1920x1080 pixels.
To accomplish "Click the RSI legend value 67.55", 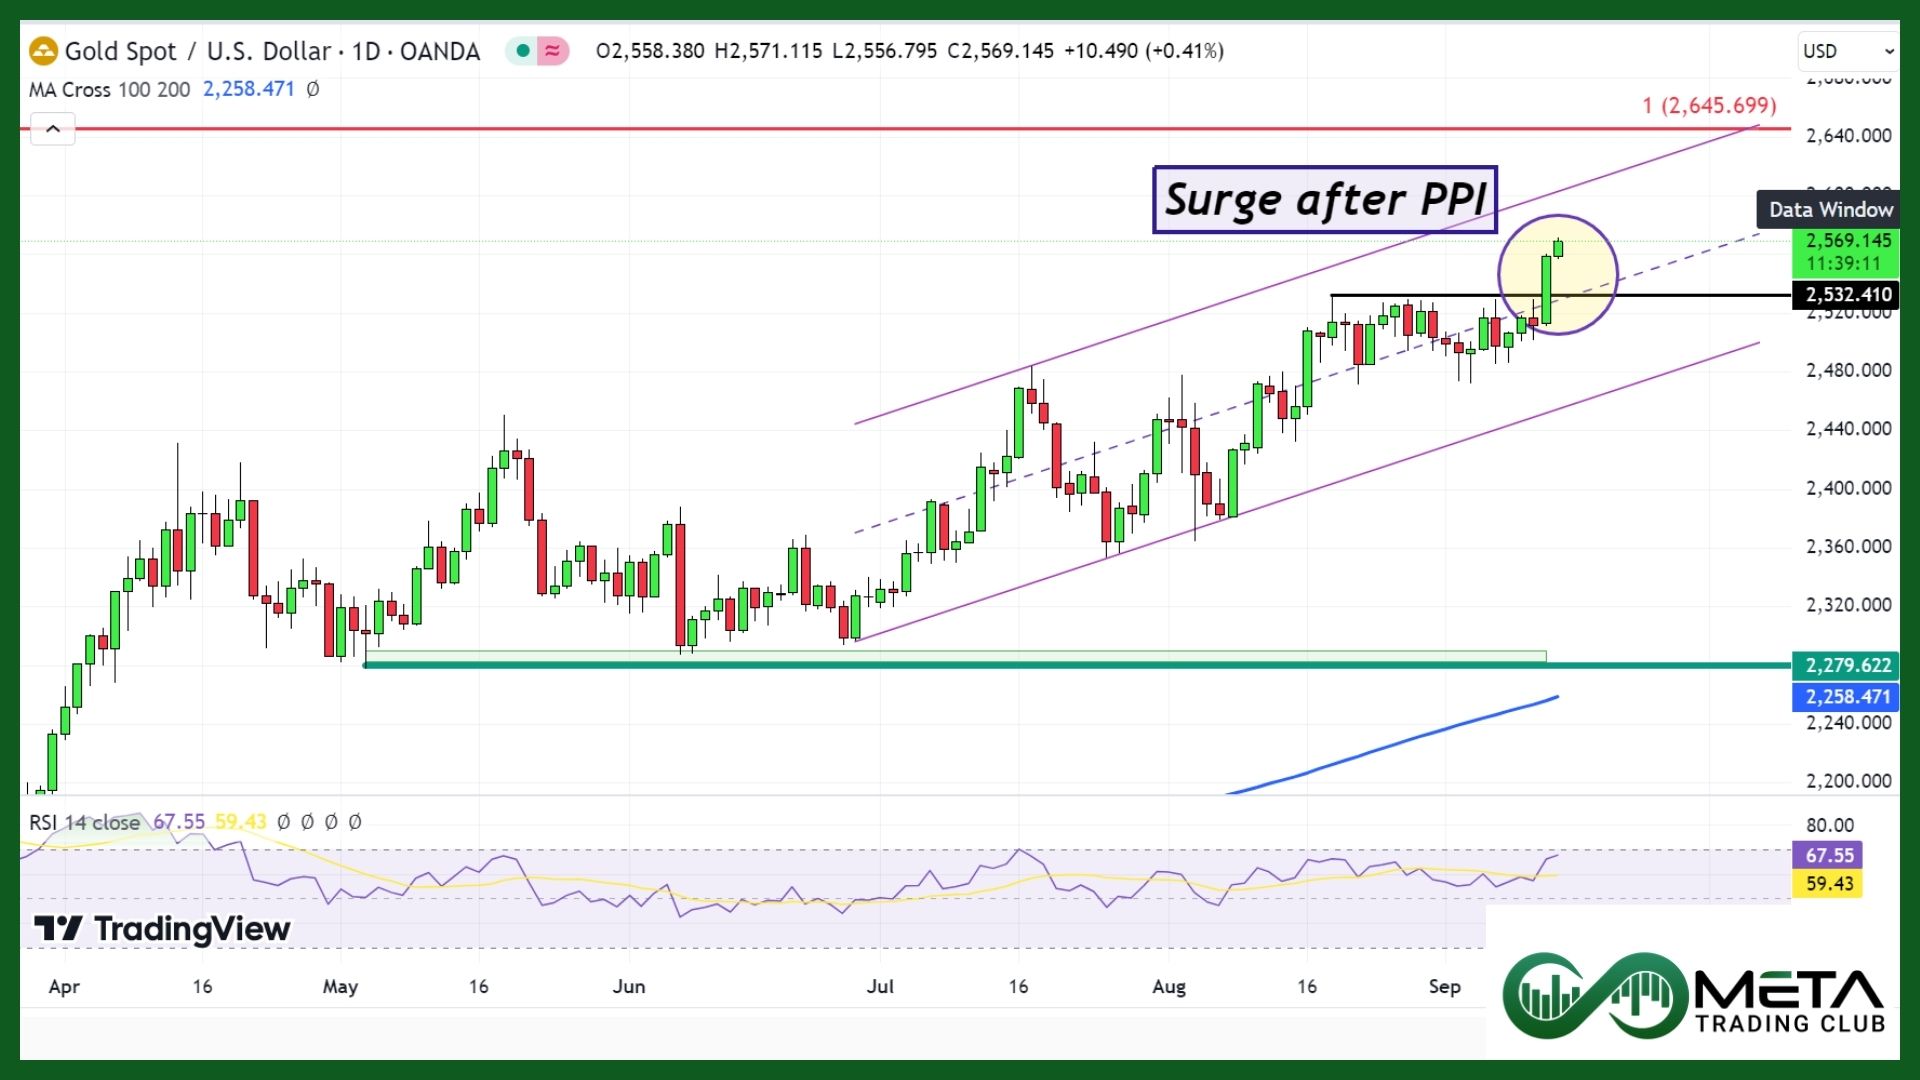I will [x=179, y=822].
